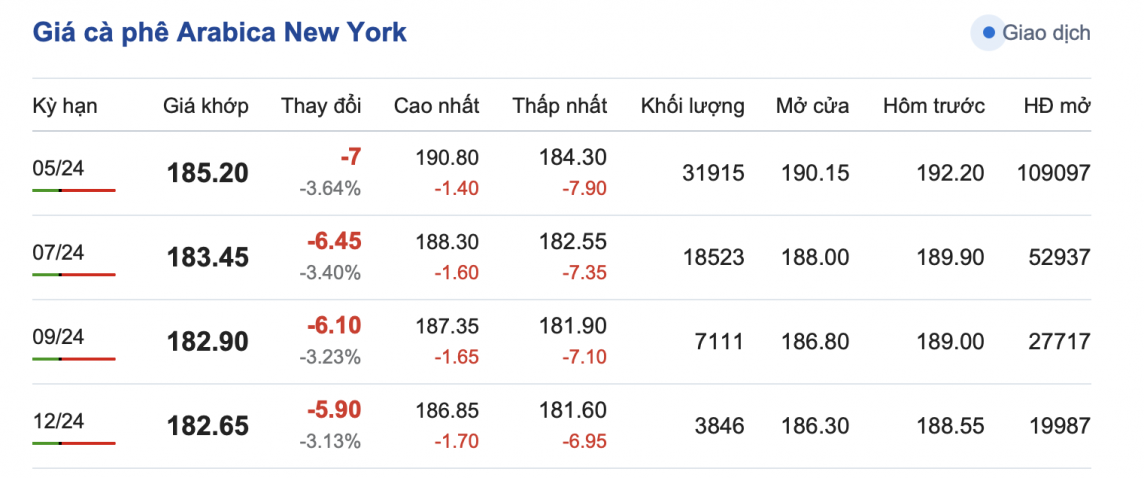Click the Thay đổi column header
The image size is (1144, 478).
click(321, 105)
